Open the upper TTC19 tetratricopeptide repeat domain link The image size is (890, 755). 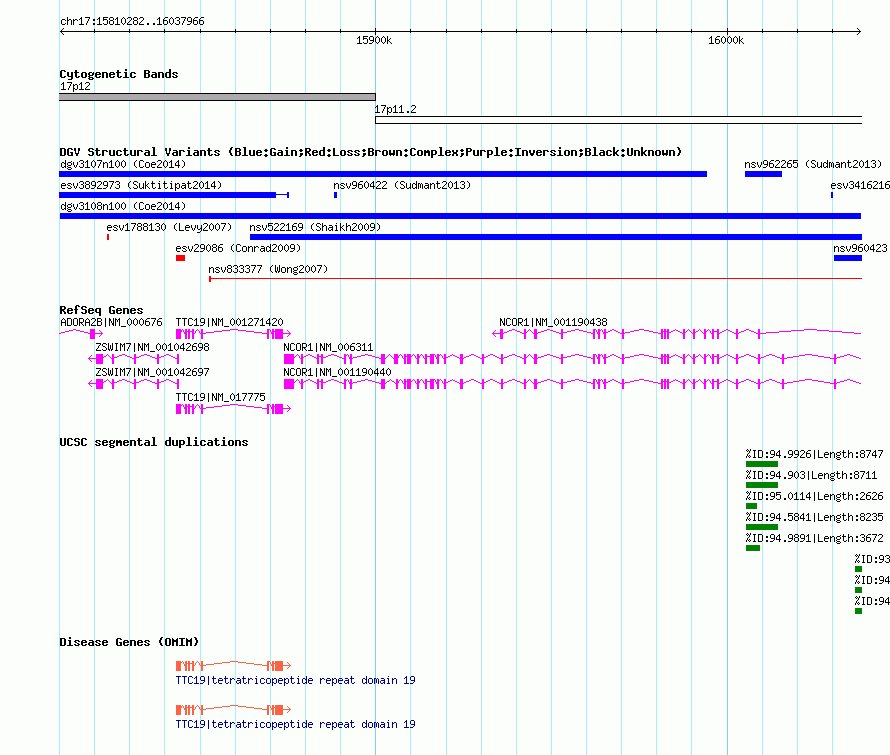[295, 680]
